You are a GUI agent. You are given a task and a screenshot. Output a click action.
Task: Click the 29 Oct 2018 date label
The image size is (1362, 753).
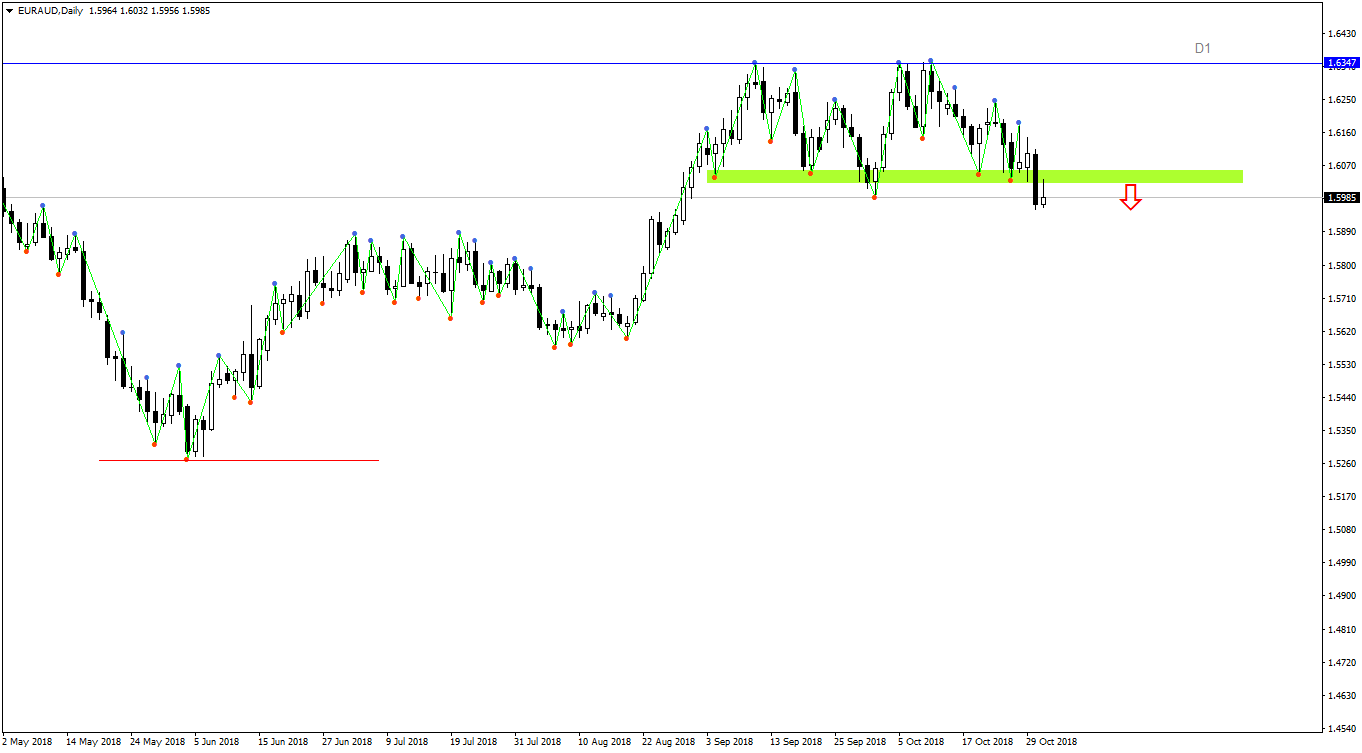[x=1052, y=742]
